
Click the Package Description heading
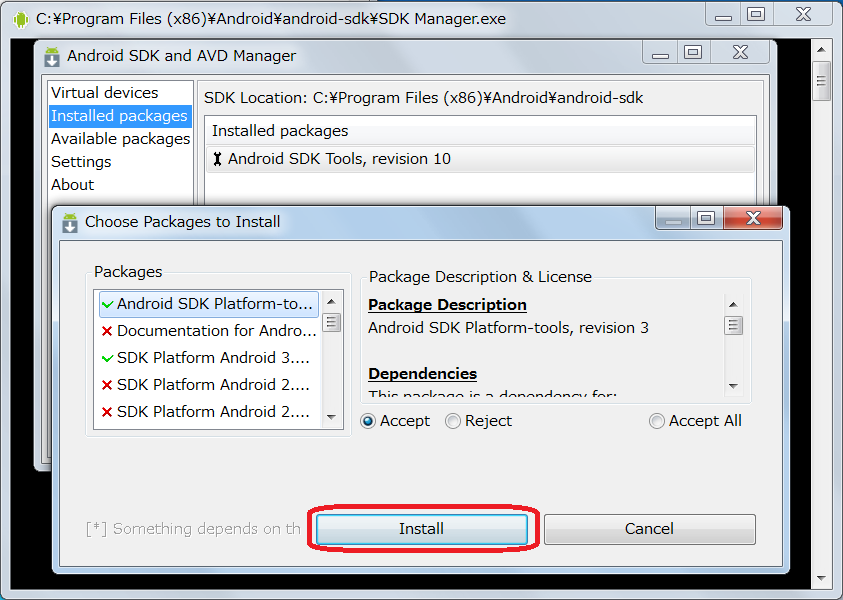click(x=447, y=305)
